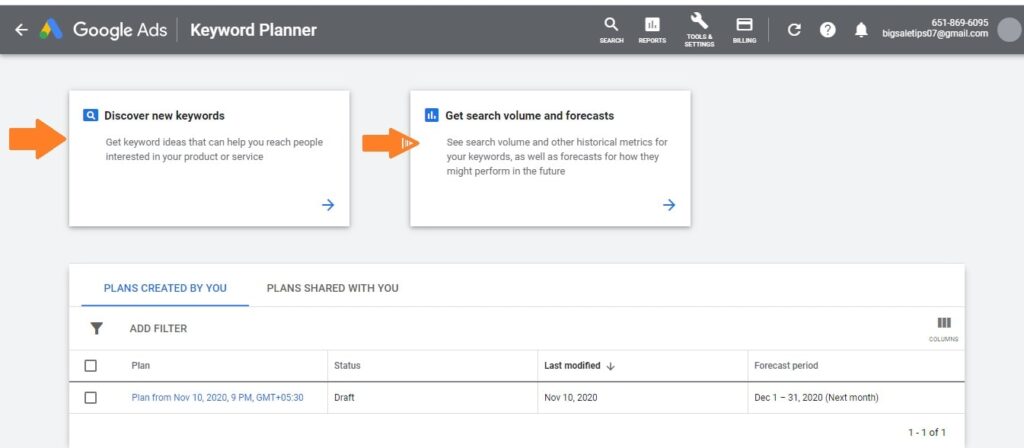Screen dimensions: 1024x448
Task: Click arrow on search volume and forecasts card
Action: (x=669, y=205)
